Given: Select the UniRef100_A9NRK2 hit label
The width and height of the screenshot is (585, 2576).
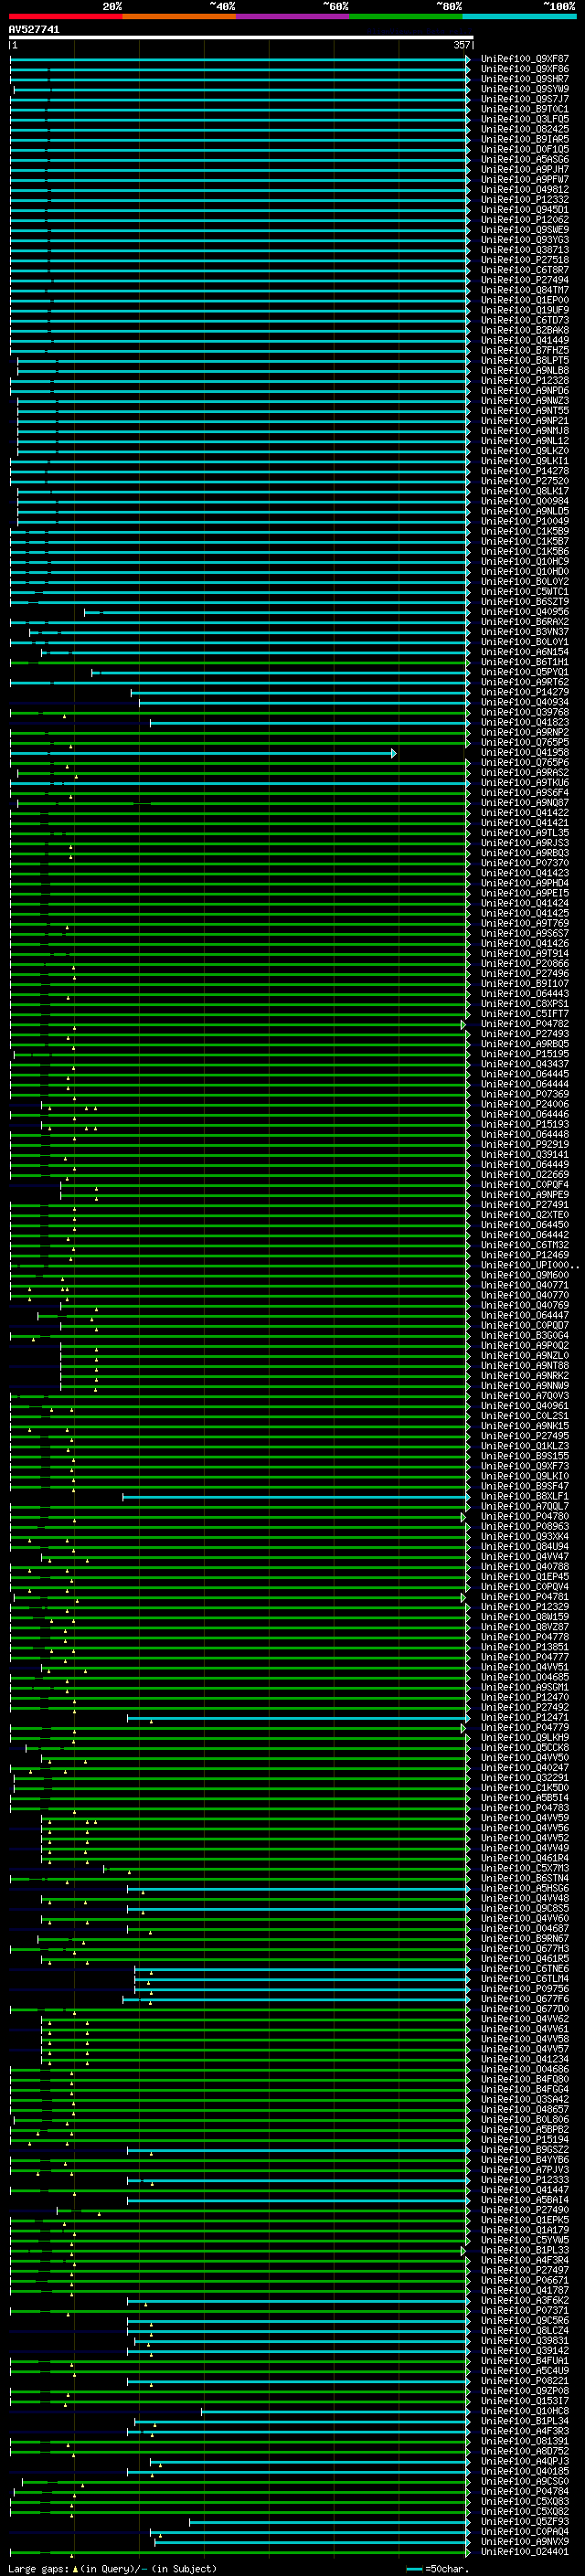Looking at the screenshot, I should [525, 1376].
